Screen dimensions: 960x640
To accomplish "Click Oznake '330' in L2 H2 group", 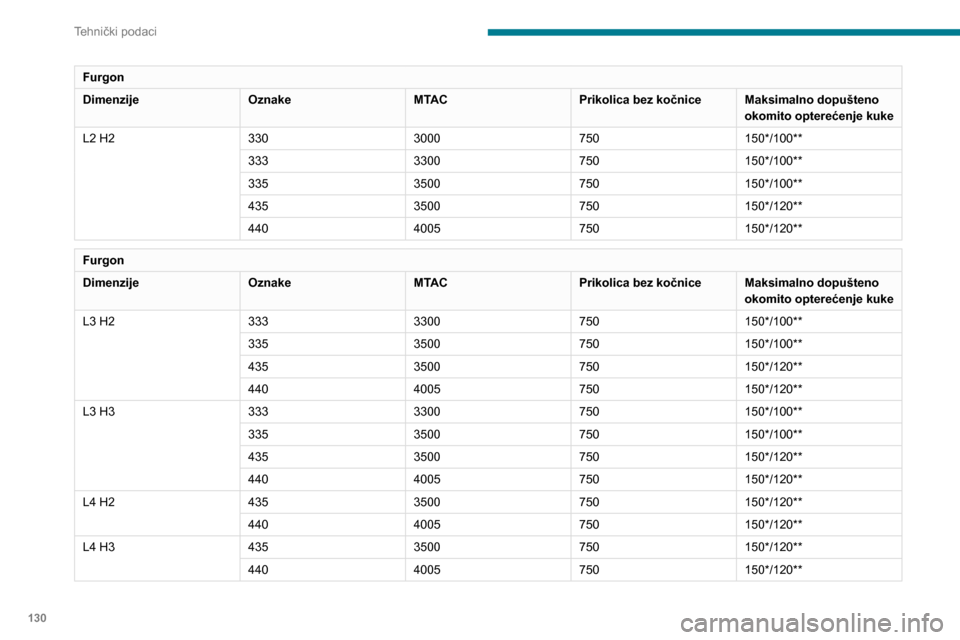I will coord(258,138).
